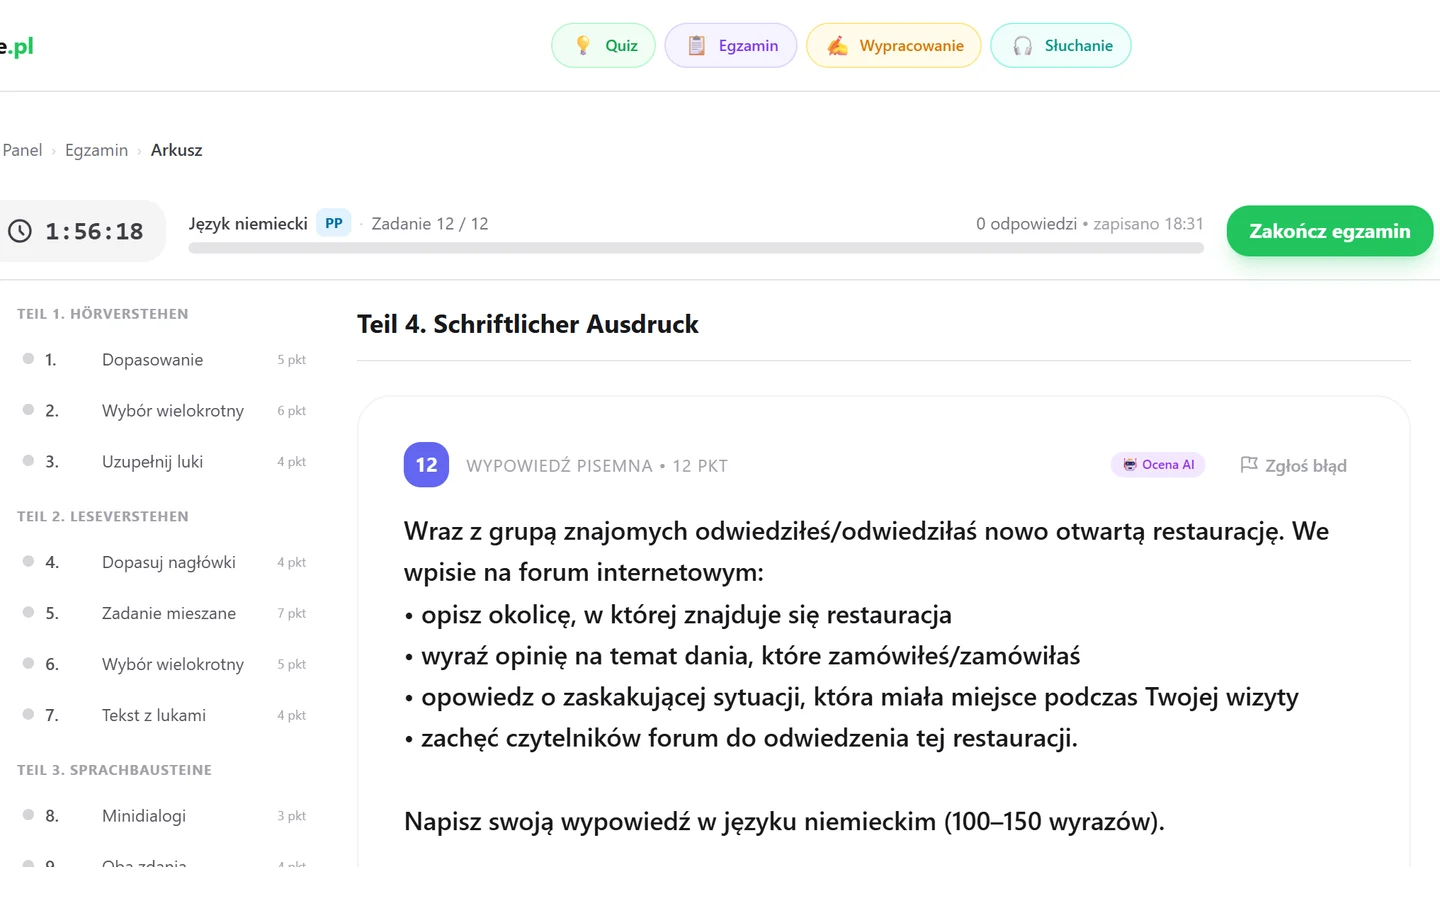This screenshot has height=900, width=1440.
Task: Click the writing hand icon on Wypracowanie
Action: [x=838, y=45]
